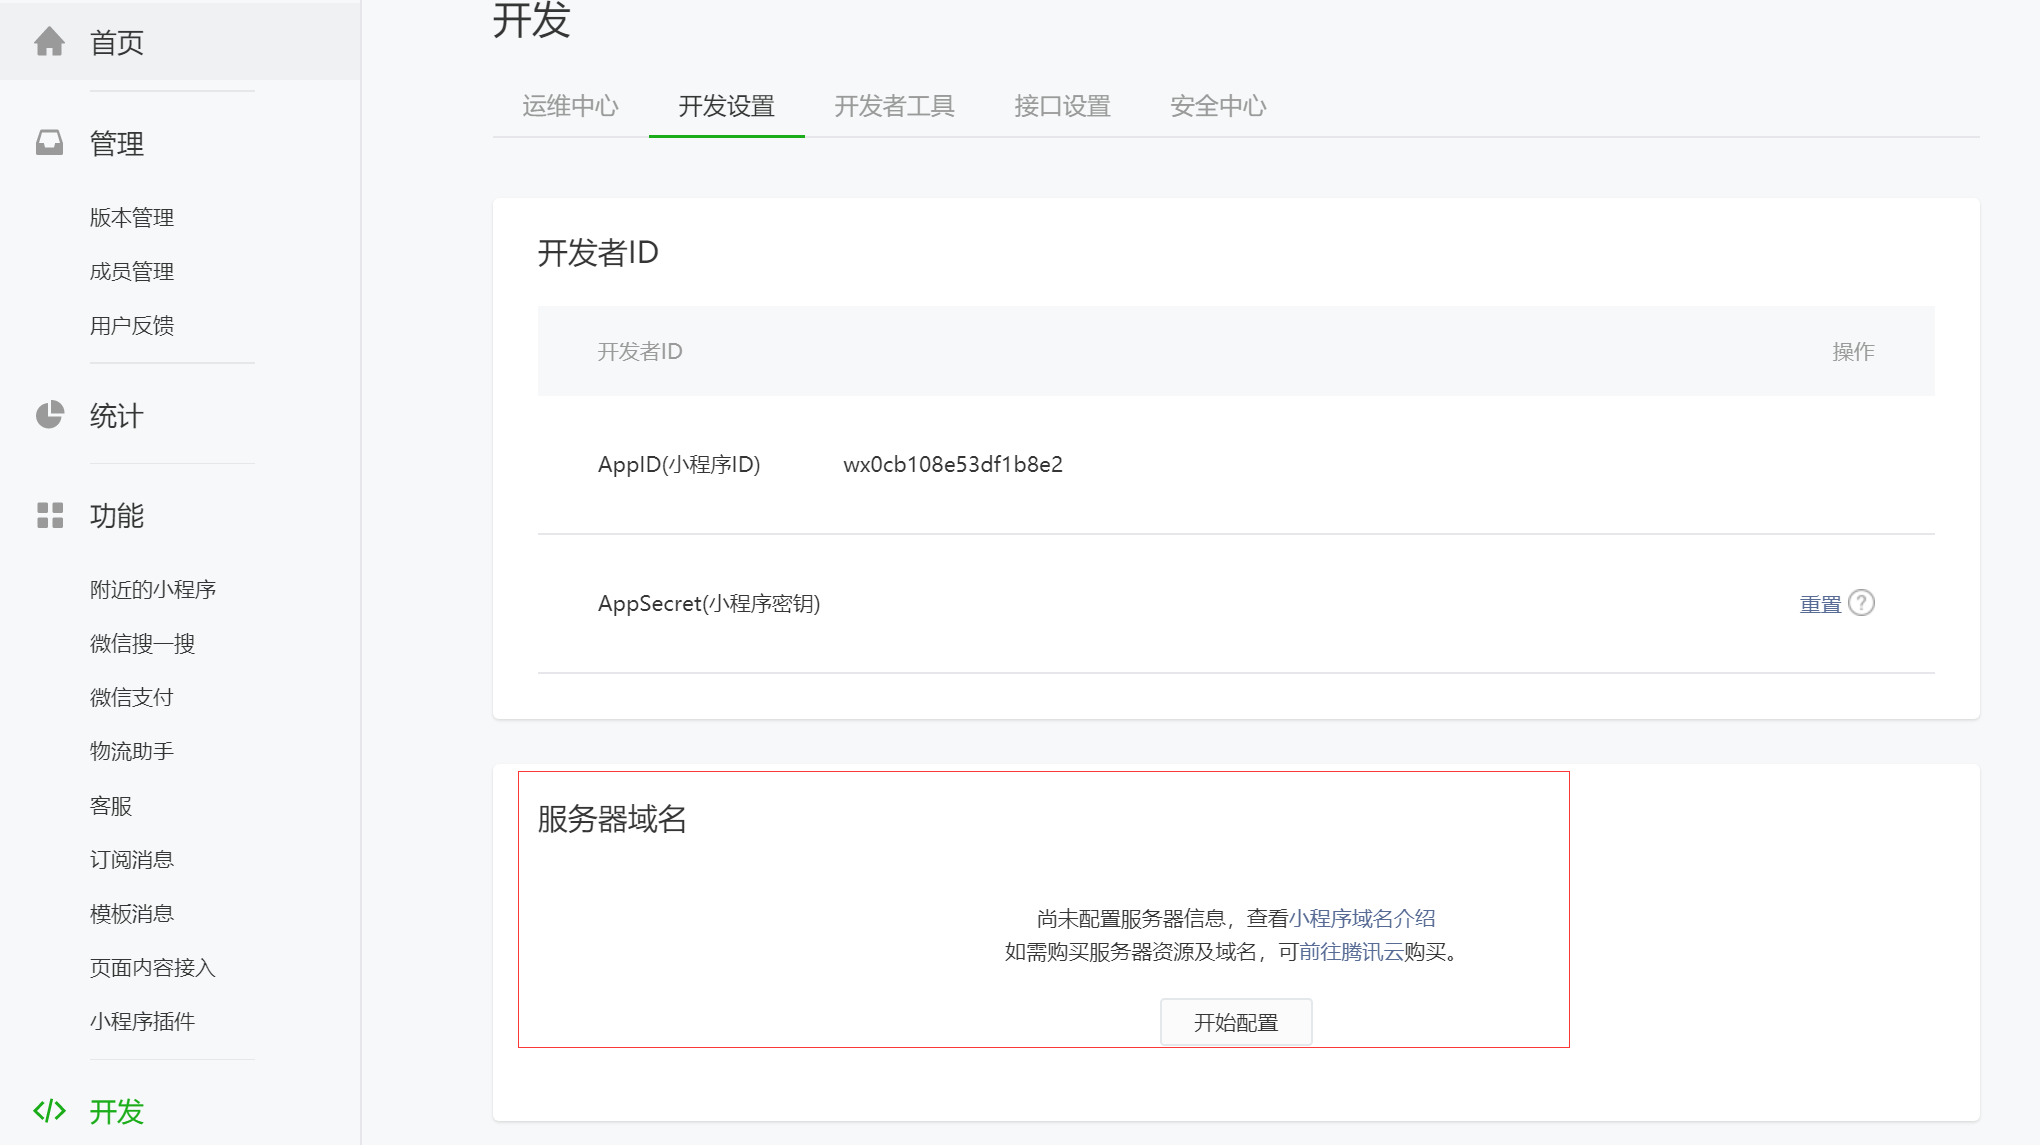Open the 小程序域名介绍 link
This screenshot has width=2040, height=1145.
pos(1362,918)
